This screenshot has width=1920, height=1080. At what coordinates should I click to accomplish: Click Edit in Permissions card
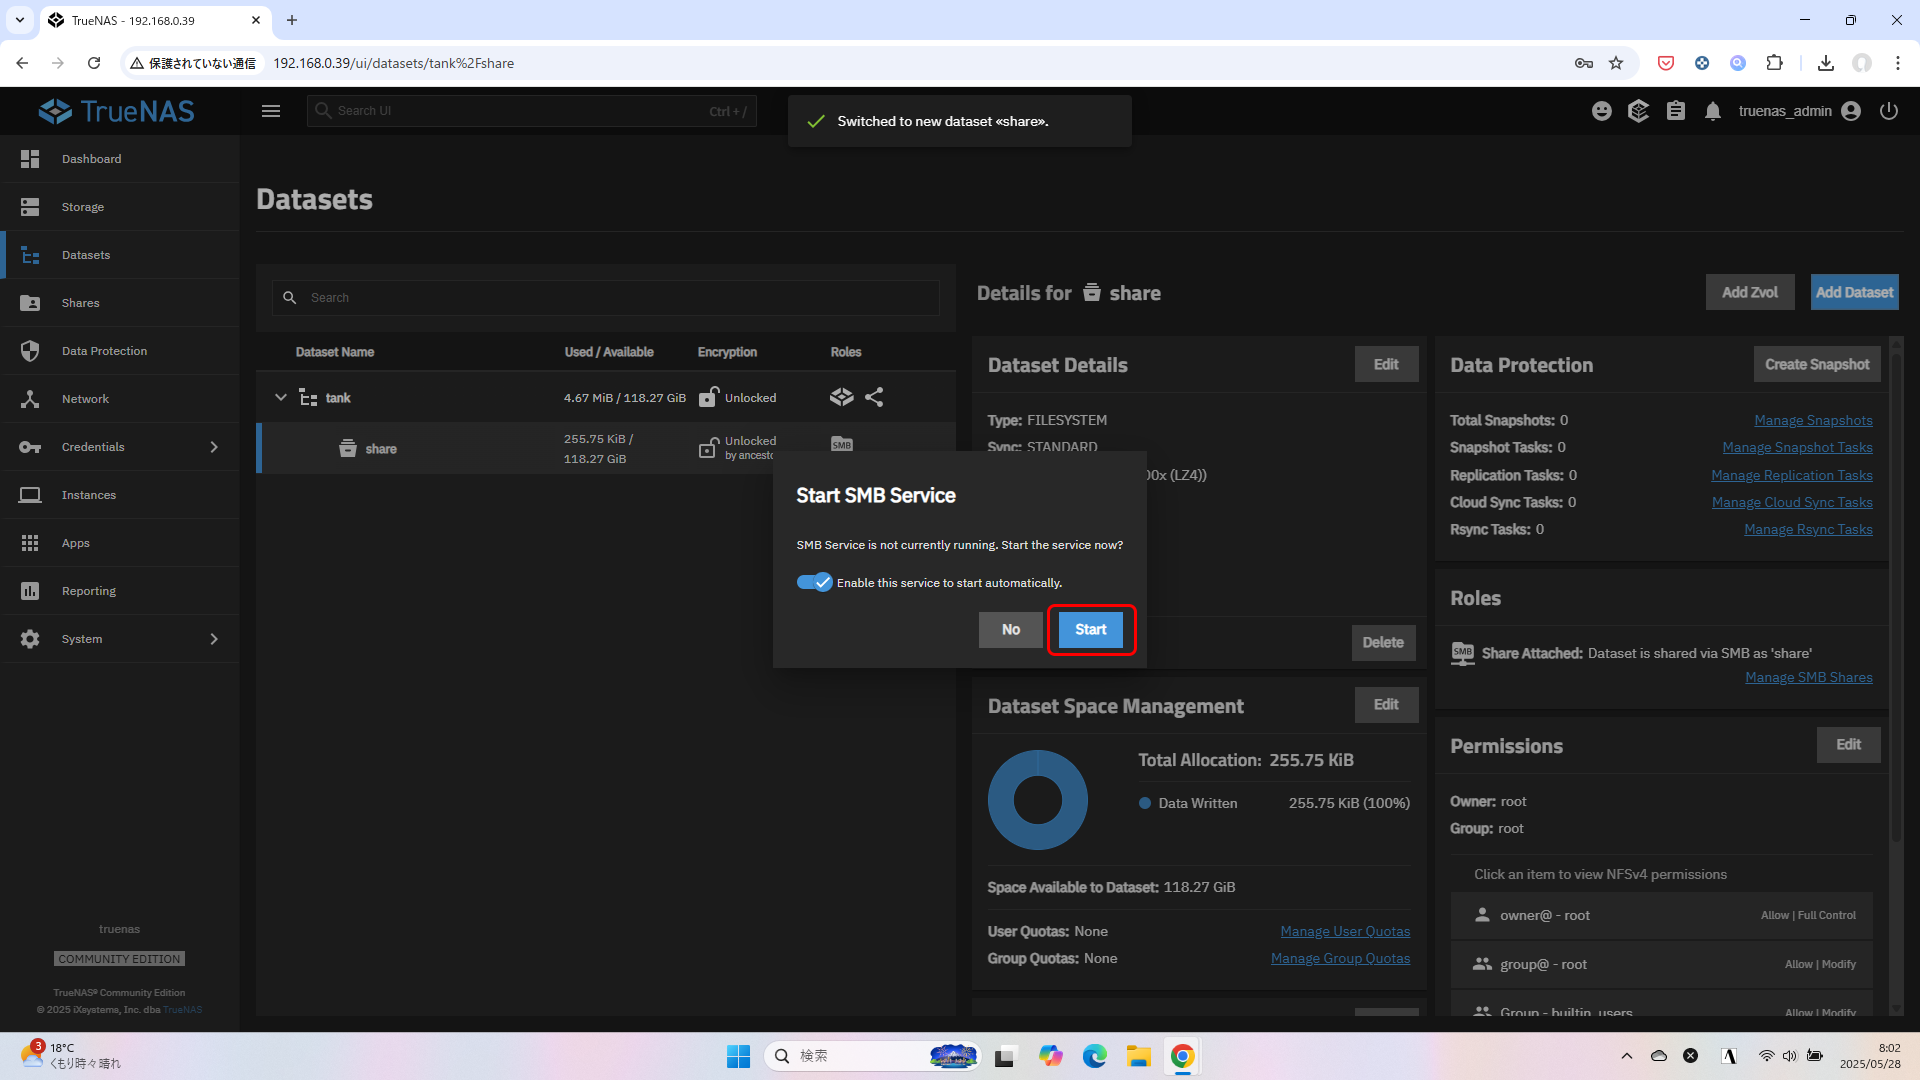(1848, 745)
